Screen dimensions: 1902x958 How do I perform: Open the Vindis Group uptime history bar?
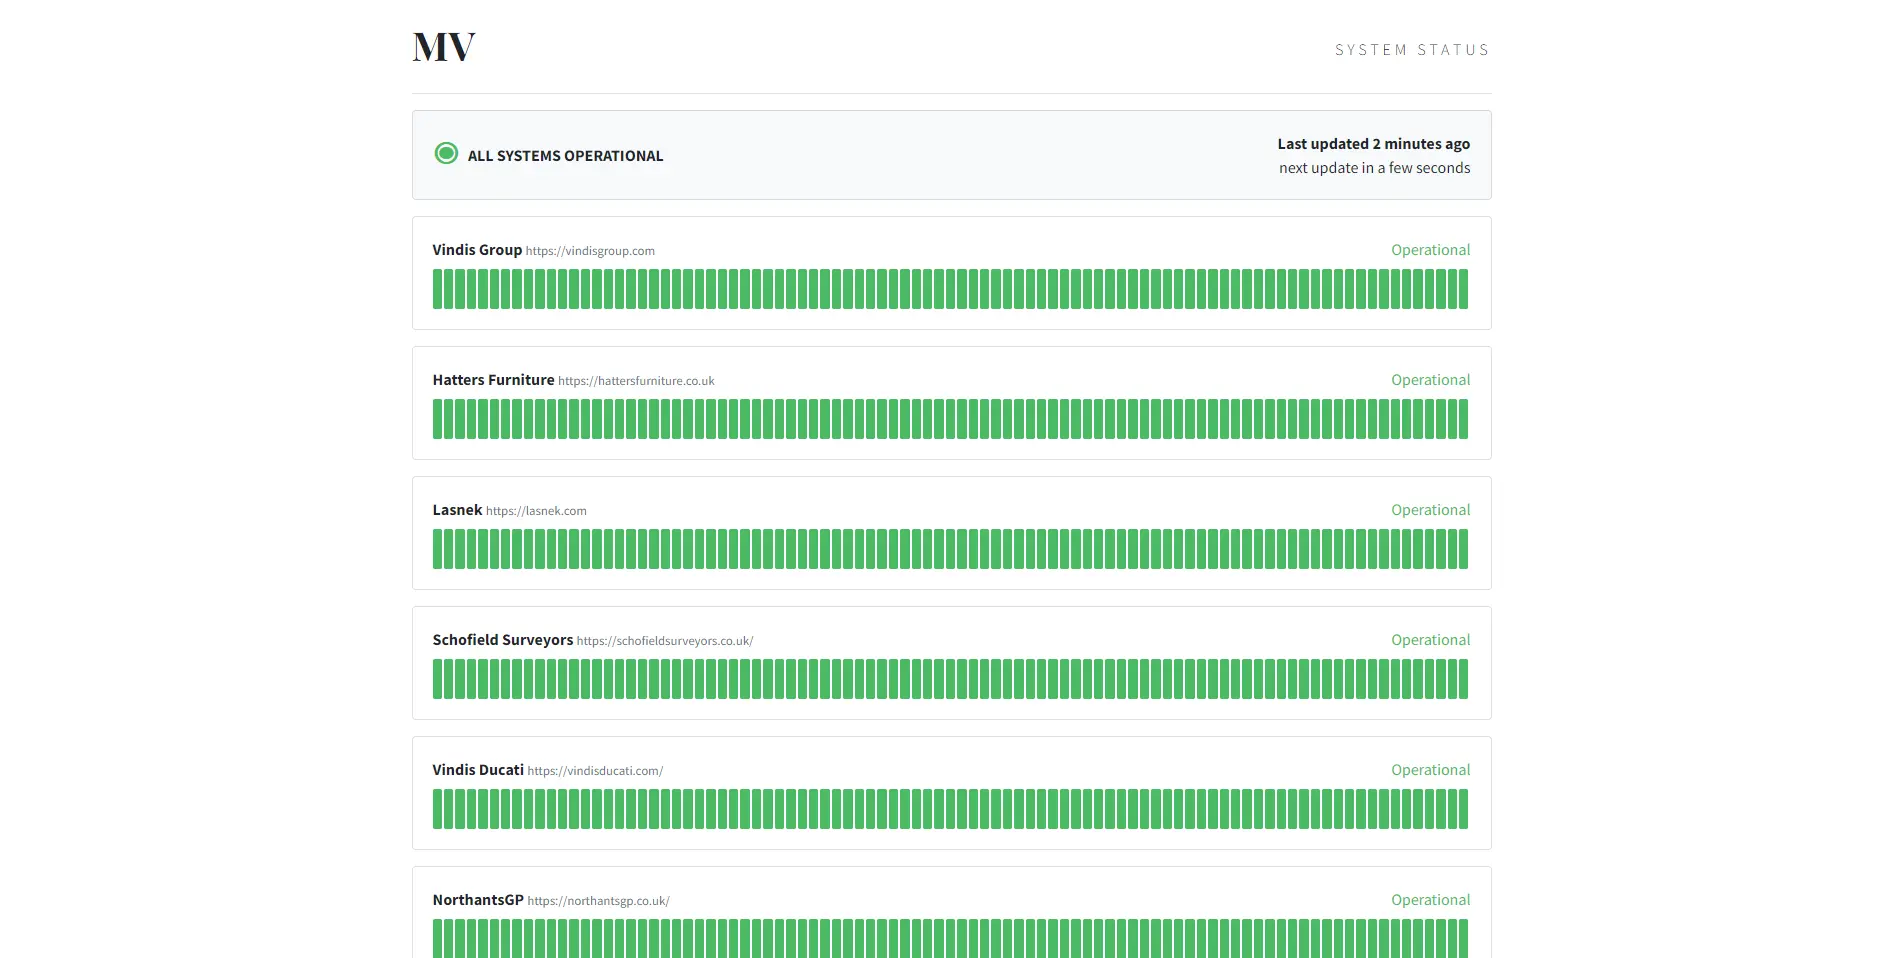pos(950,290)
